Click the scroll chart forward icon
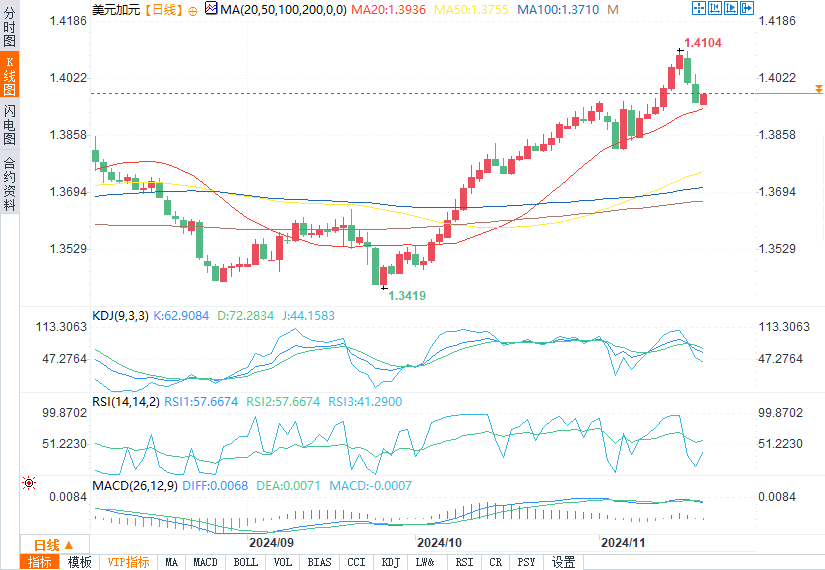 click(731, 8)
